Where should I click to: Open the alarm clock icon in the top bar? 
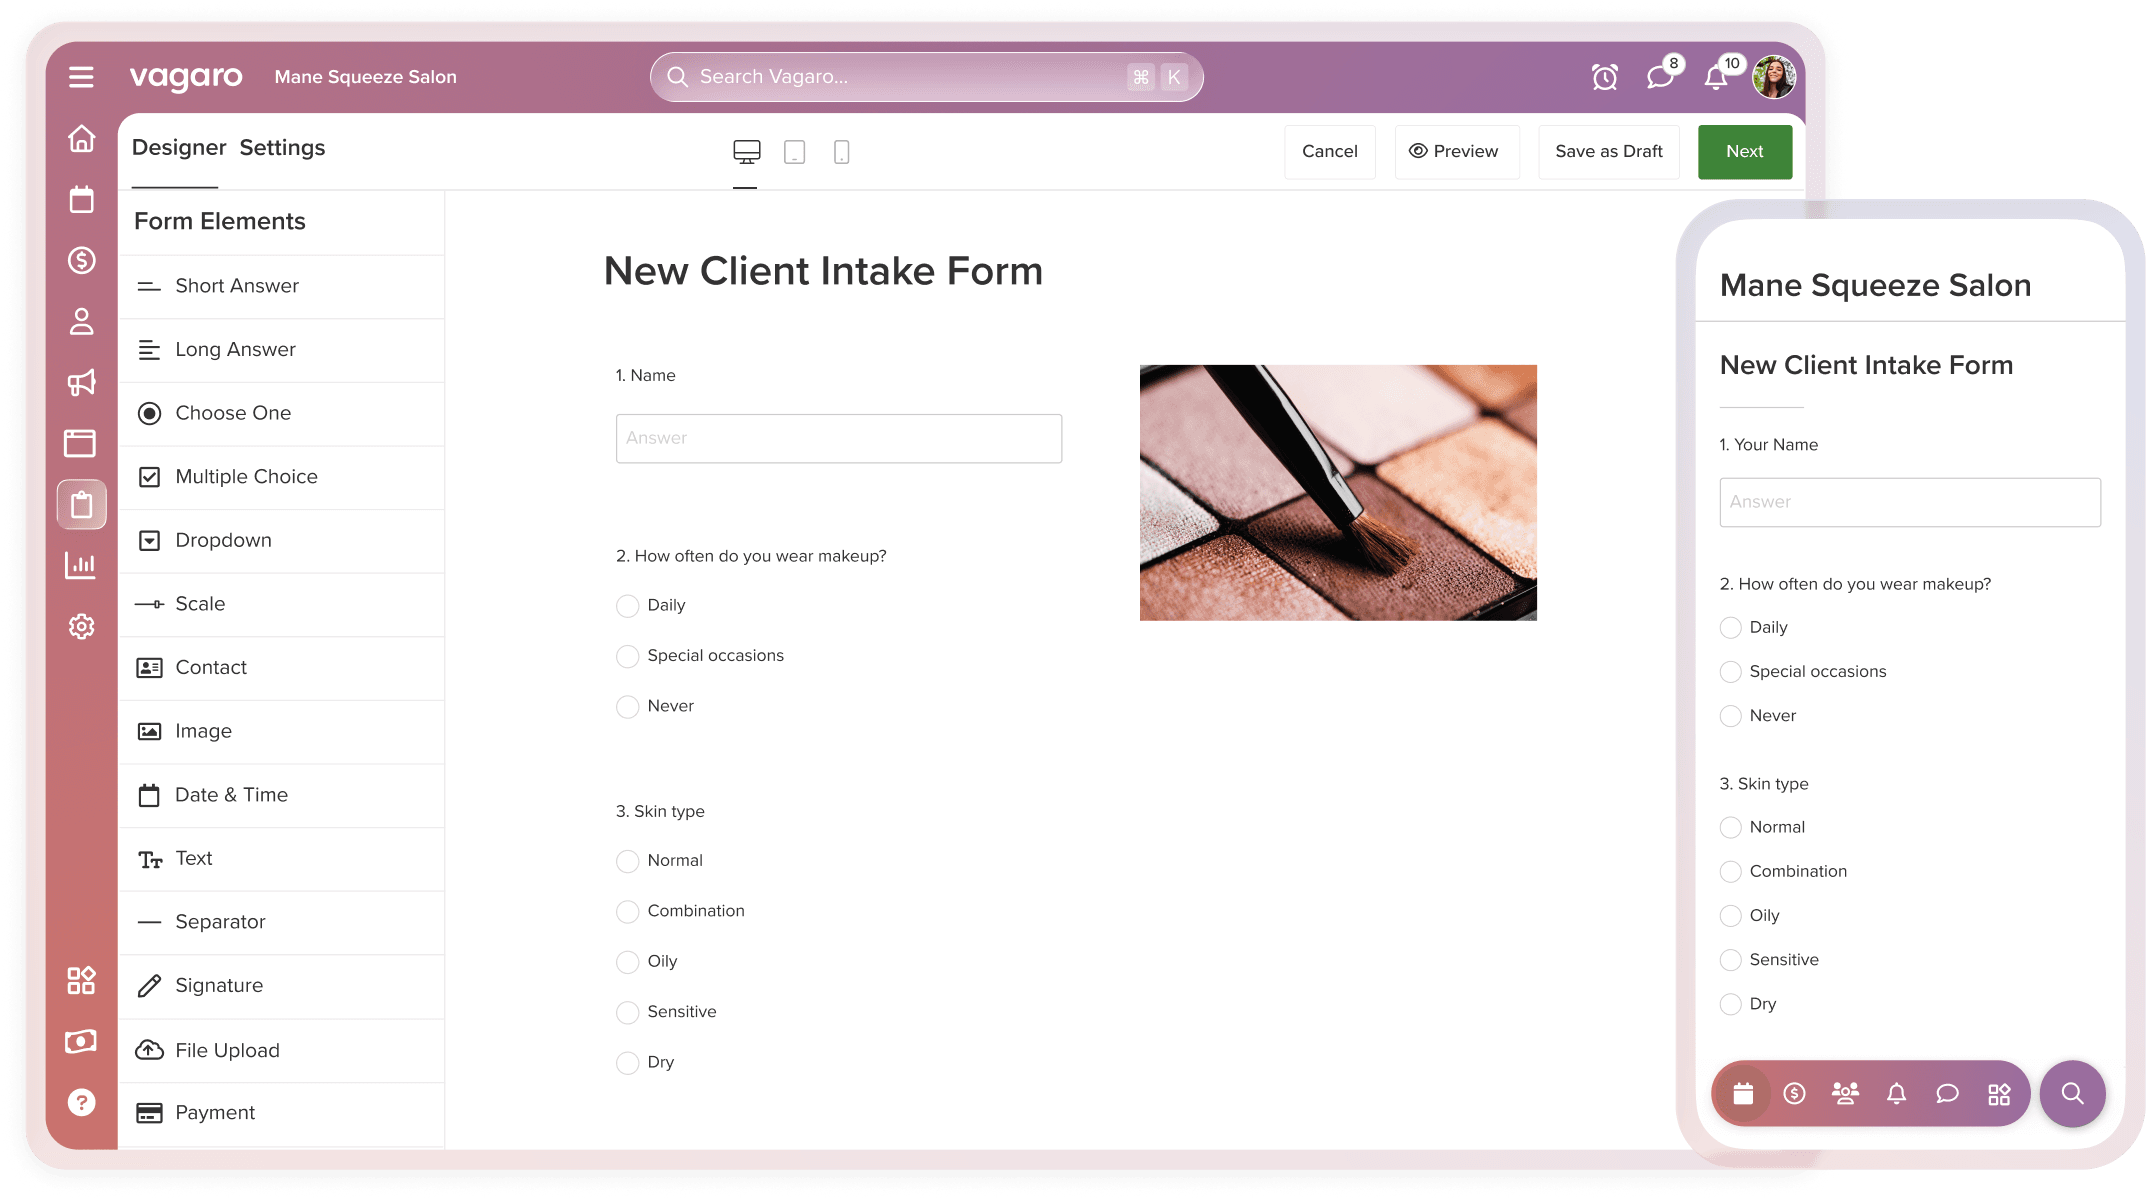tap(1605, 76)
